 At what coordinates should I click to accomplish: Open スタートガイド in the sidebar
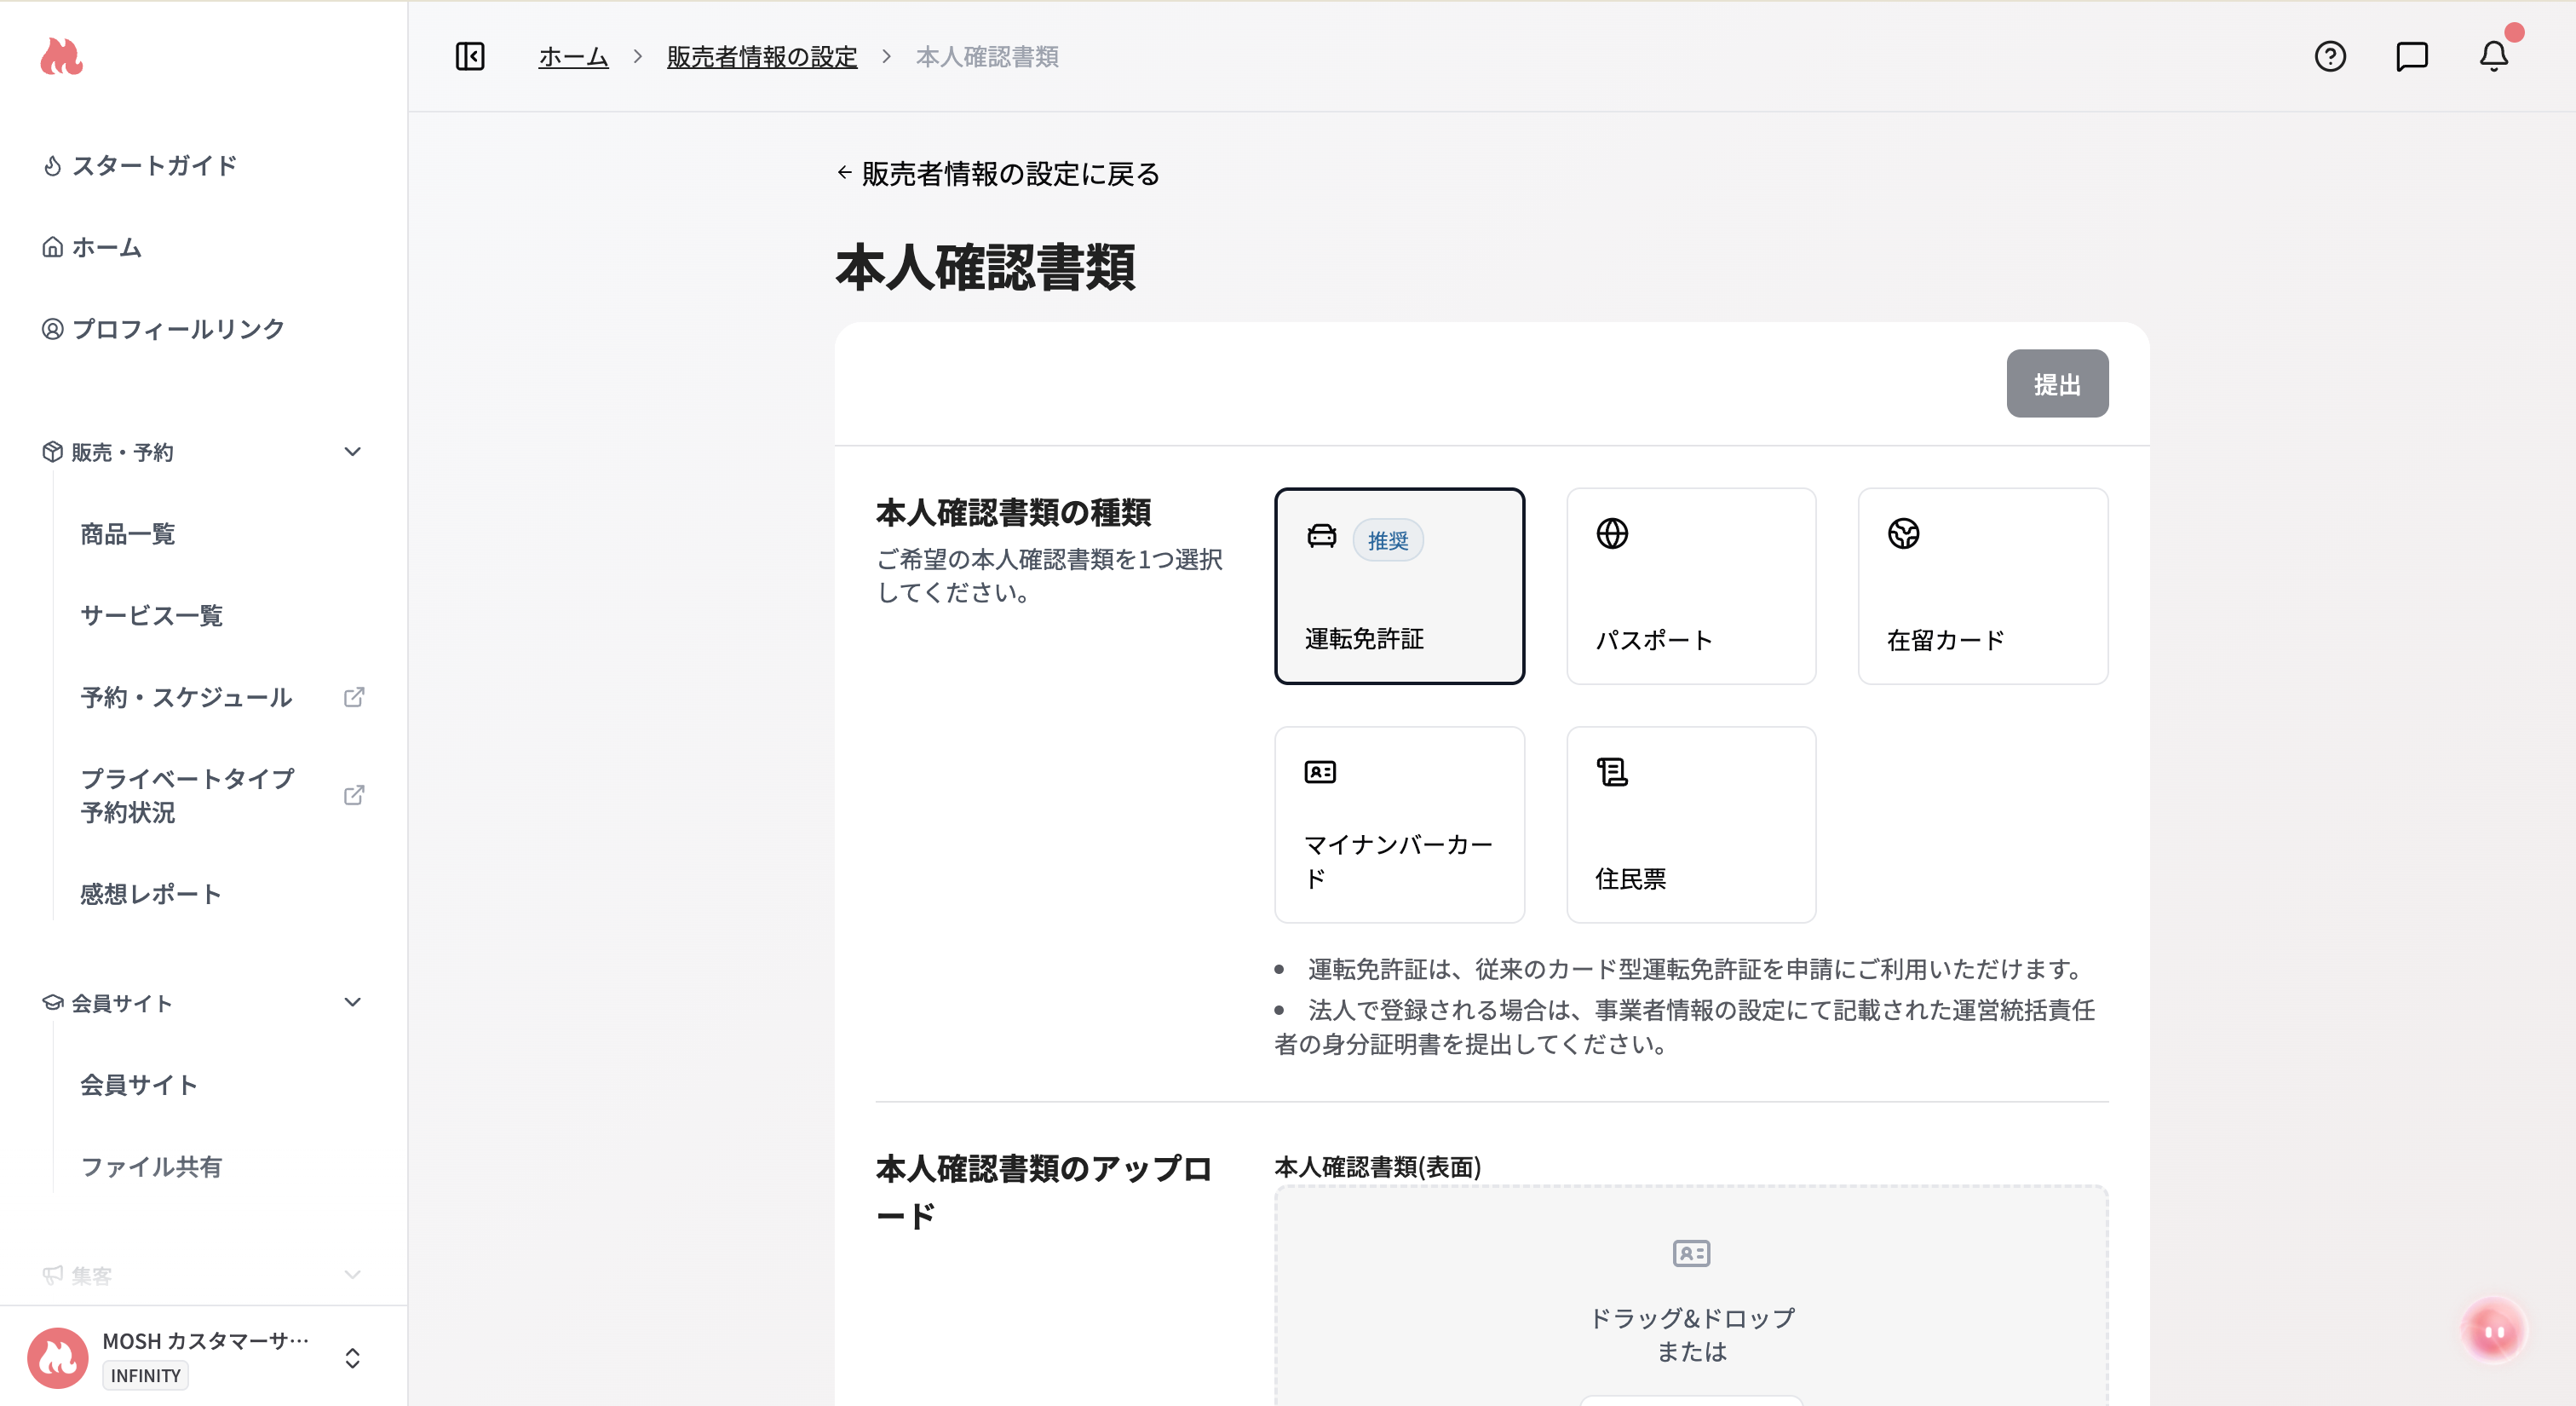[140, 165]
